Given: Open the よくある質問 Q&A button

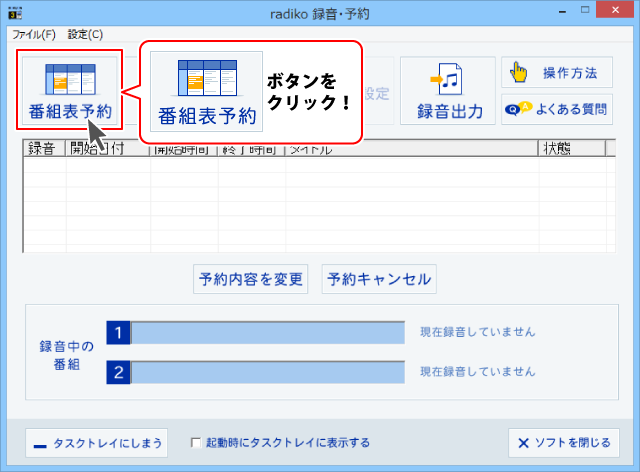Looking at the screenshot, I should click(x=557, y=109).
